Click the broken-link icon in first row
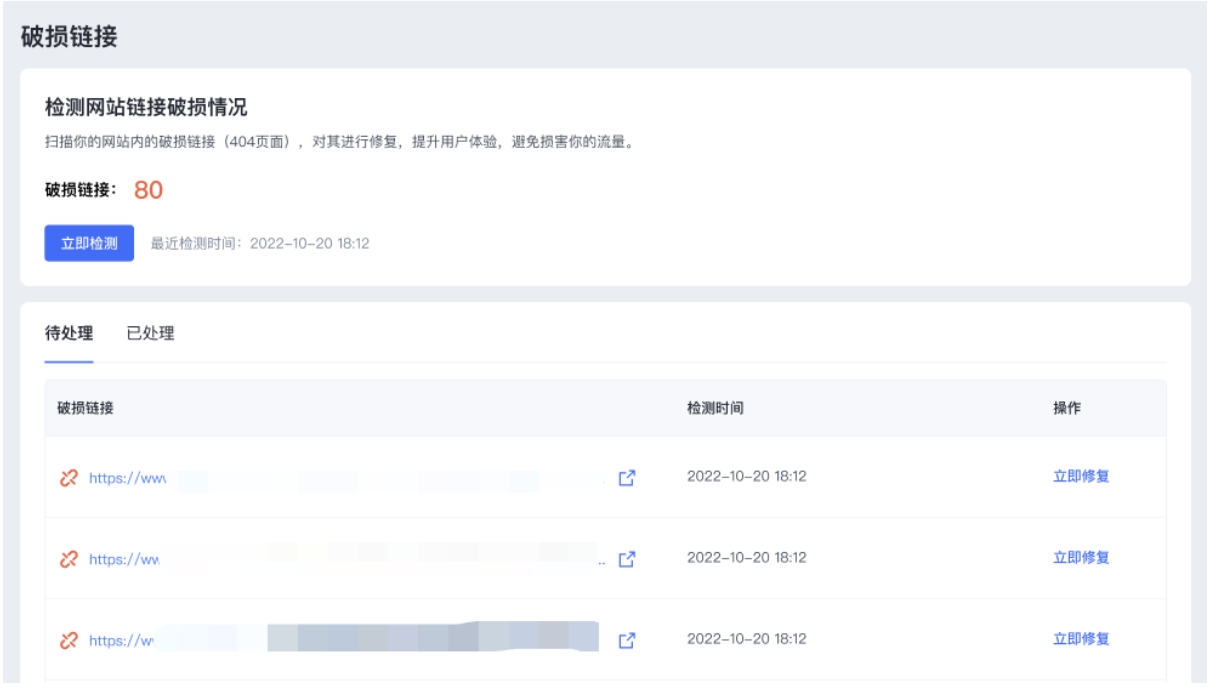Screen dimensions: 1210x692 tap(68, 478)
